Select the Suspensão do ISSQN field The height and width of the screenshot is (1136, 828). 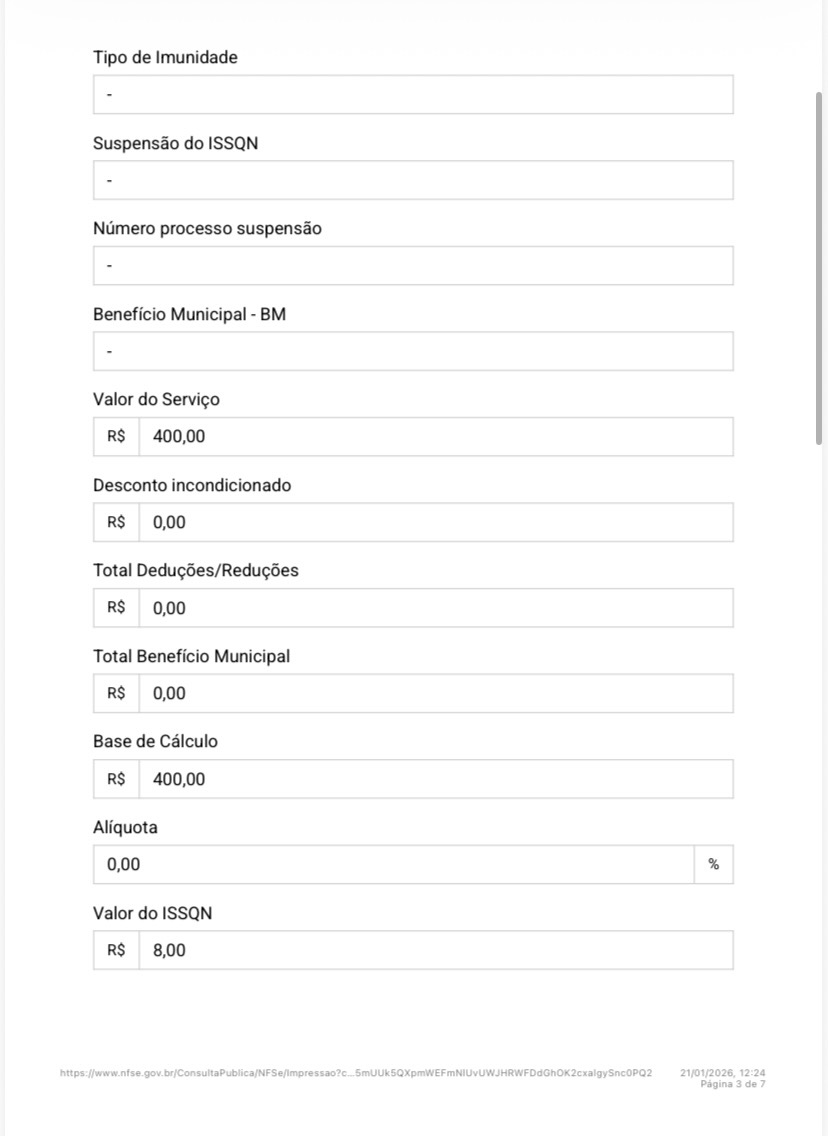point(412,180)
